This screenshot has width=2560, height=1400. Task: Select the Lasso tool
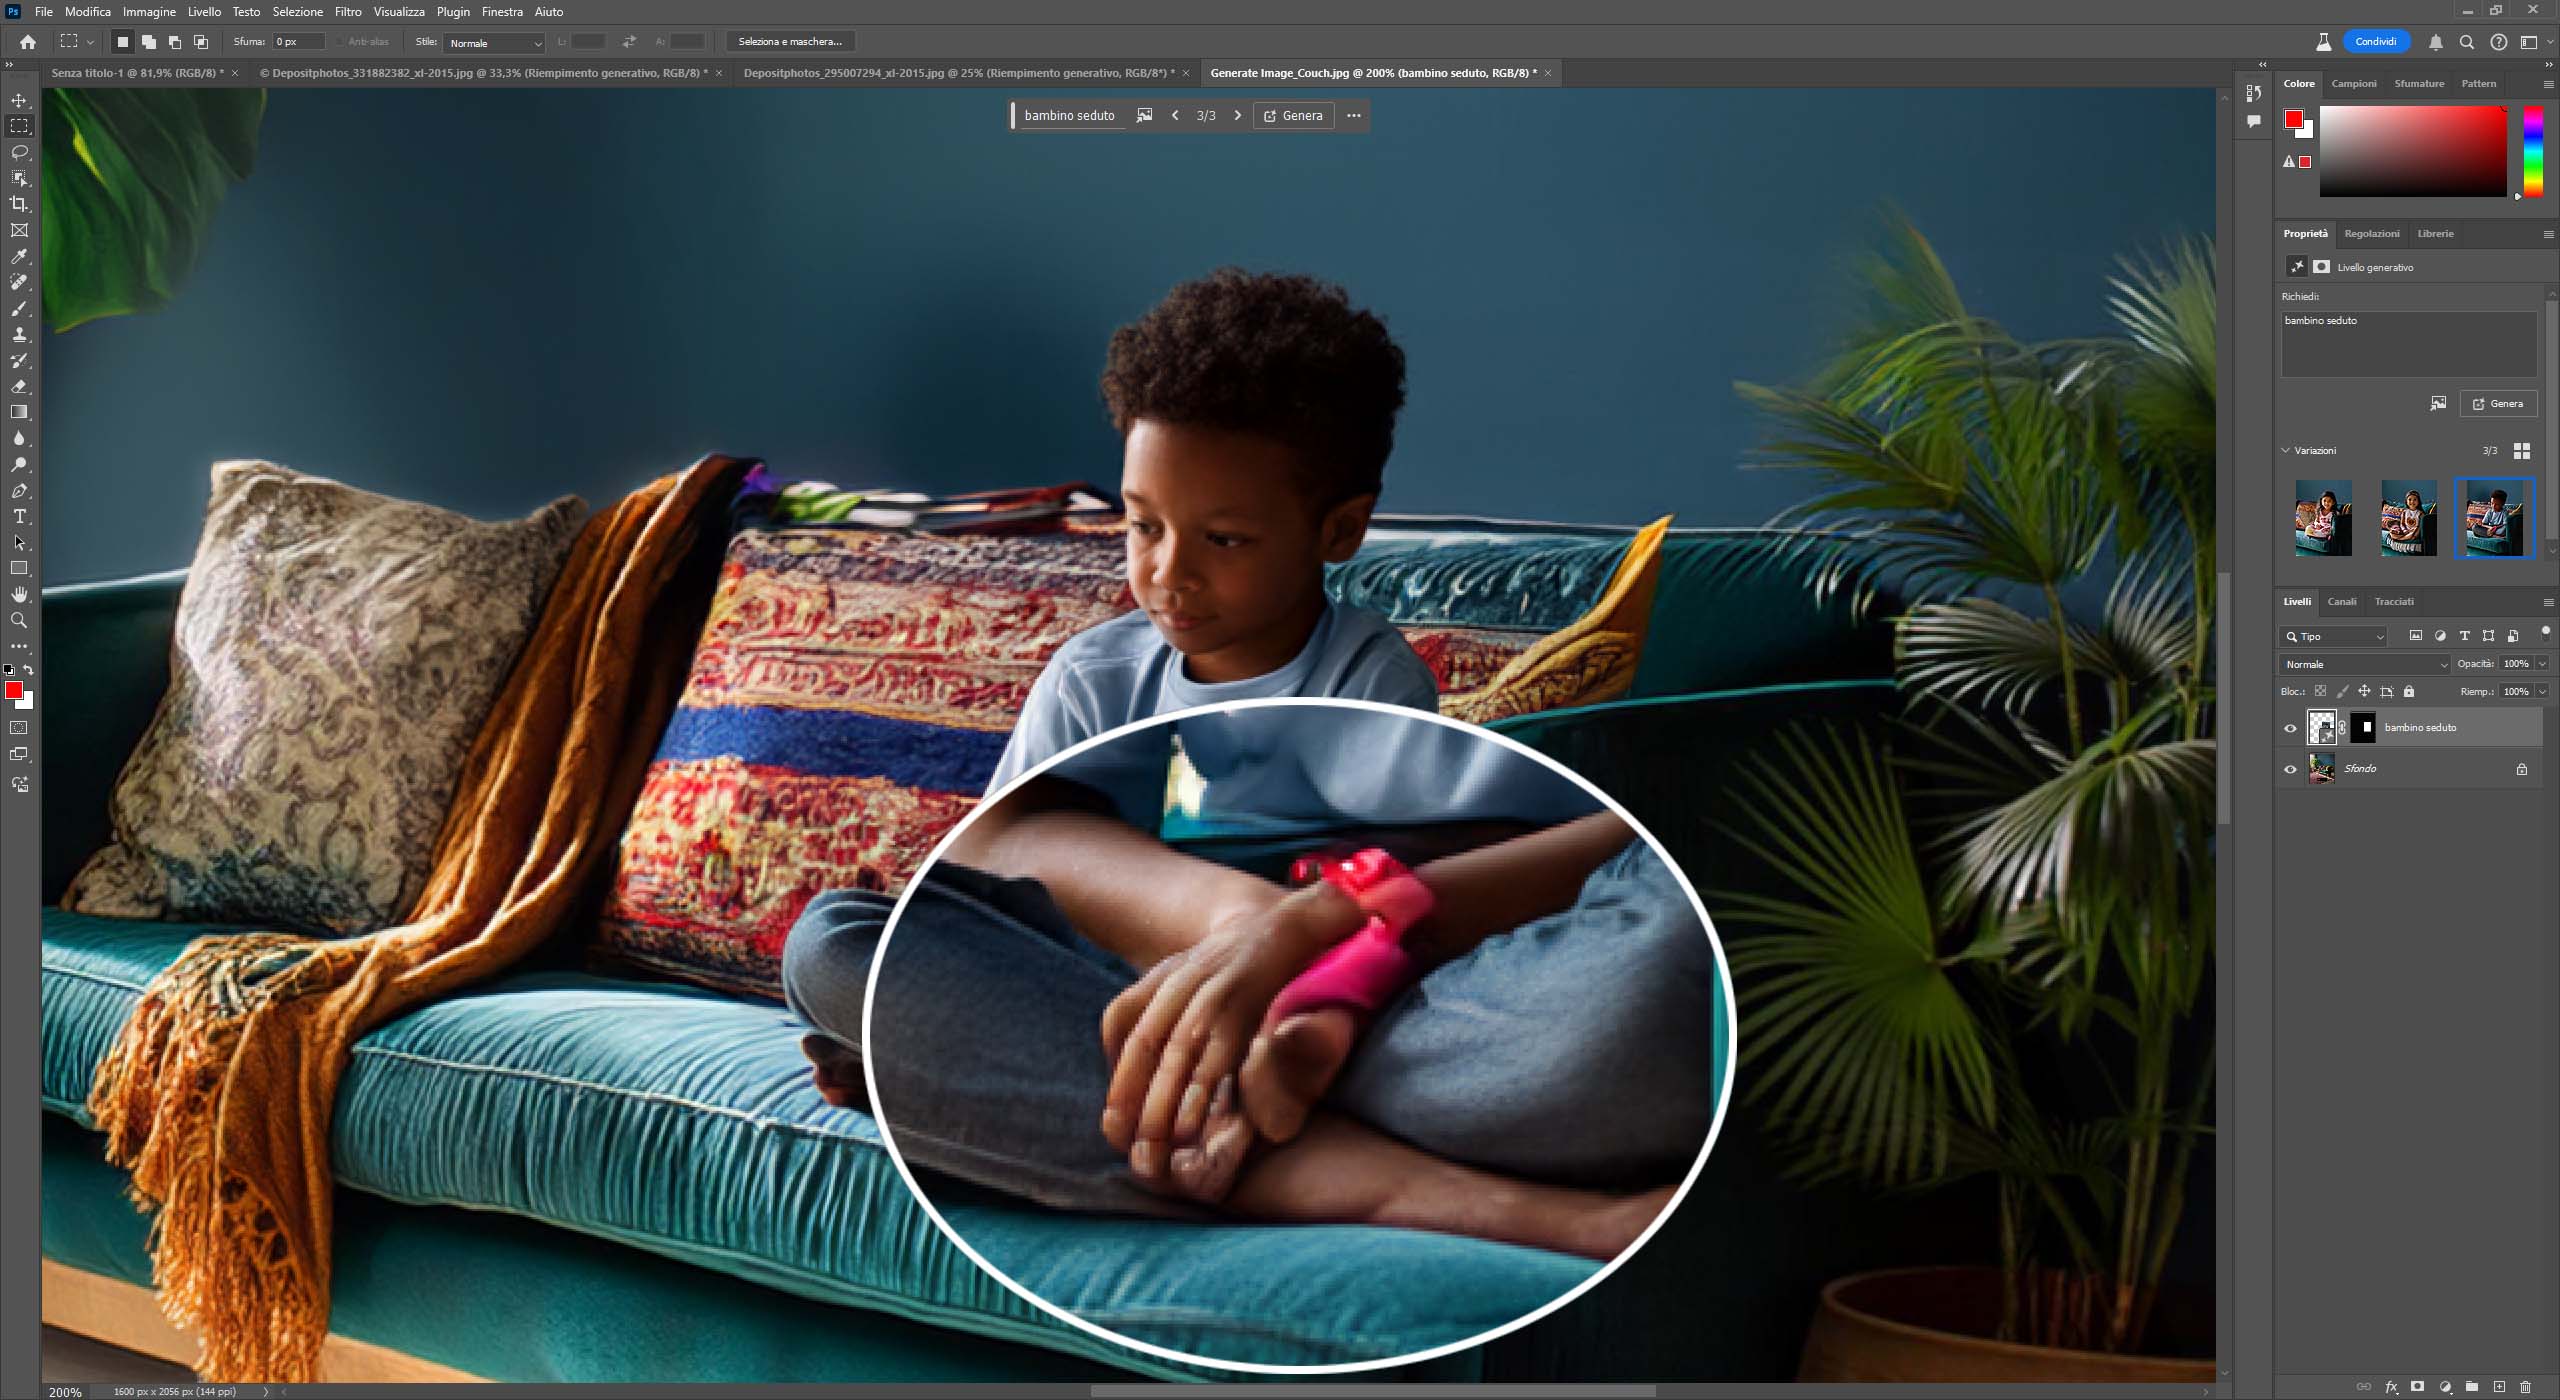[x=19, y=152]
